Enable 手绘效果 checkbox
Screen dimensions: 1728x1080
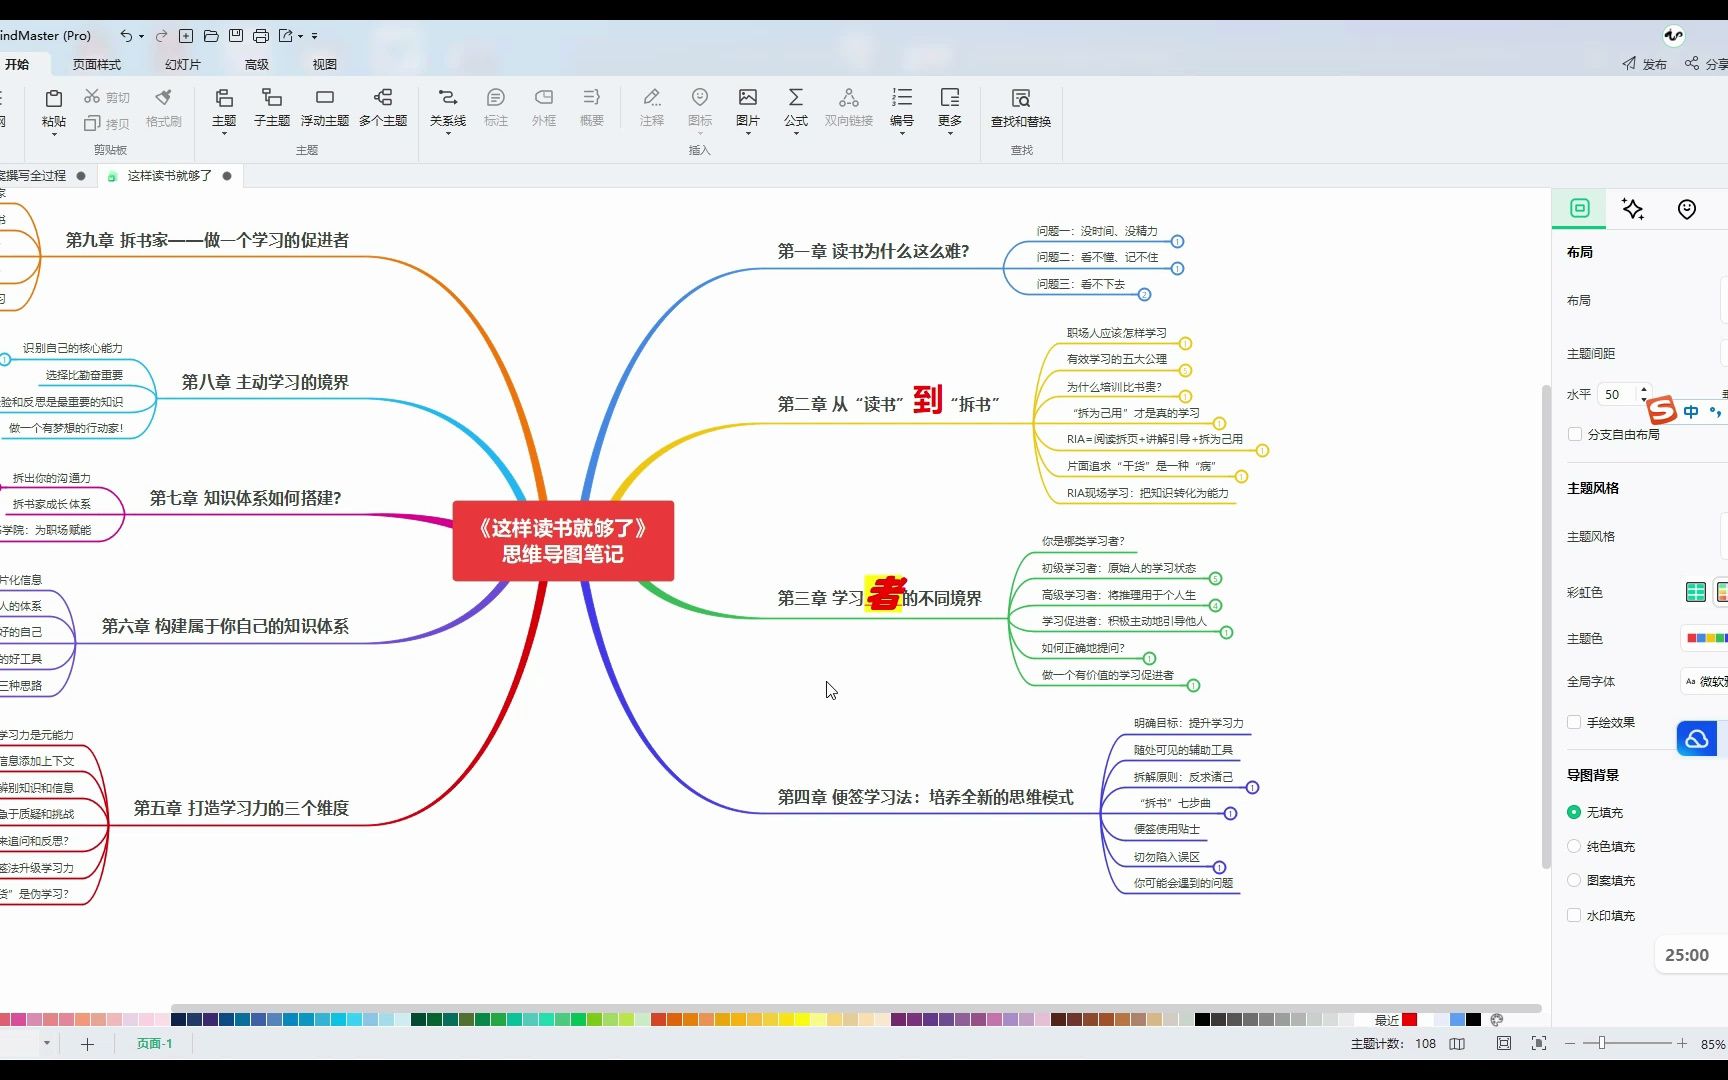pos(1574,722)
